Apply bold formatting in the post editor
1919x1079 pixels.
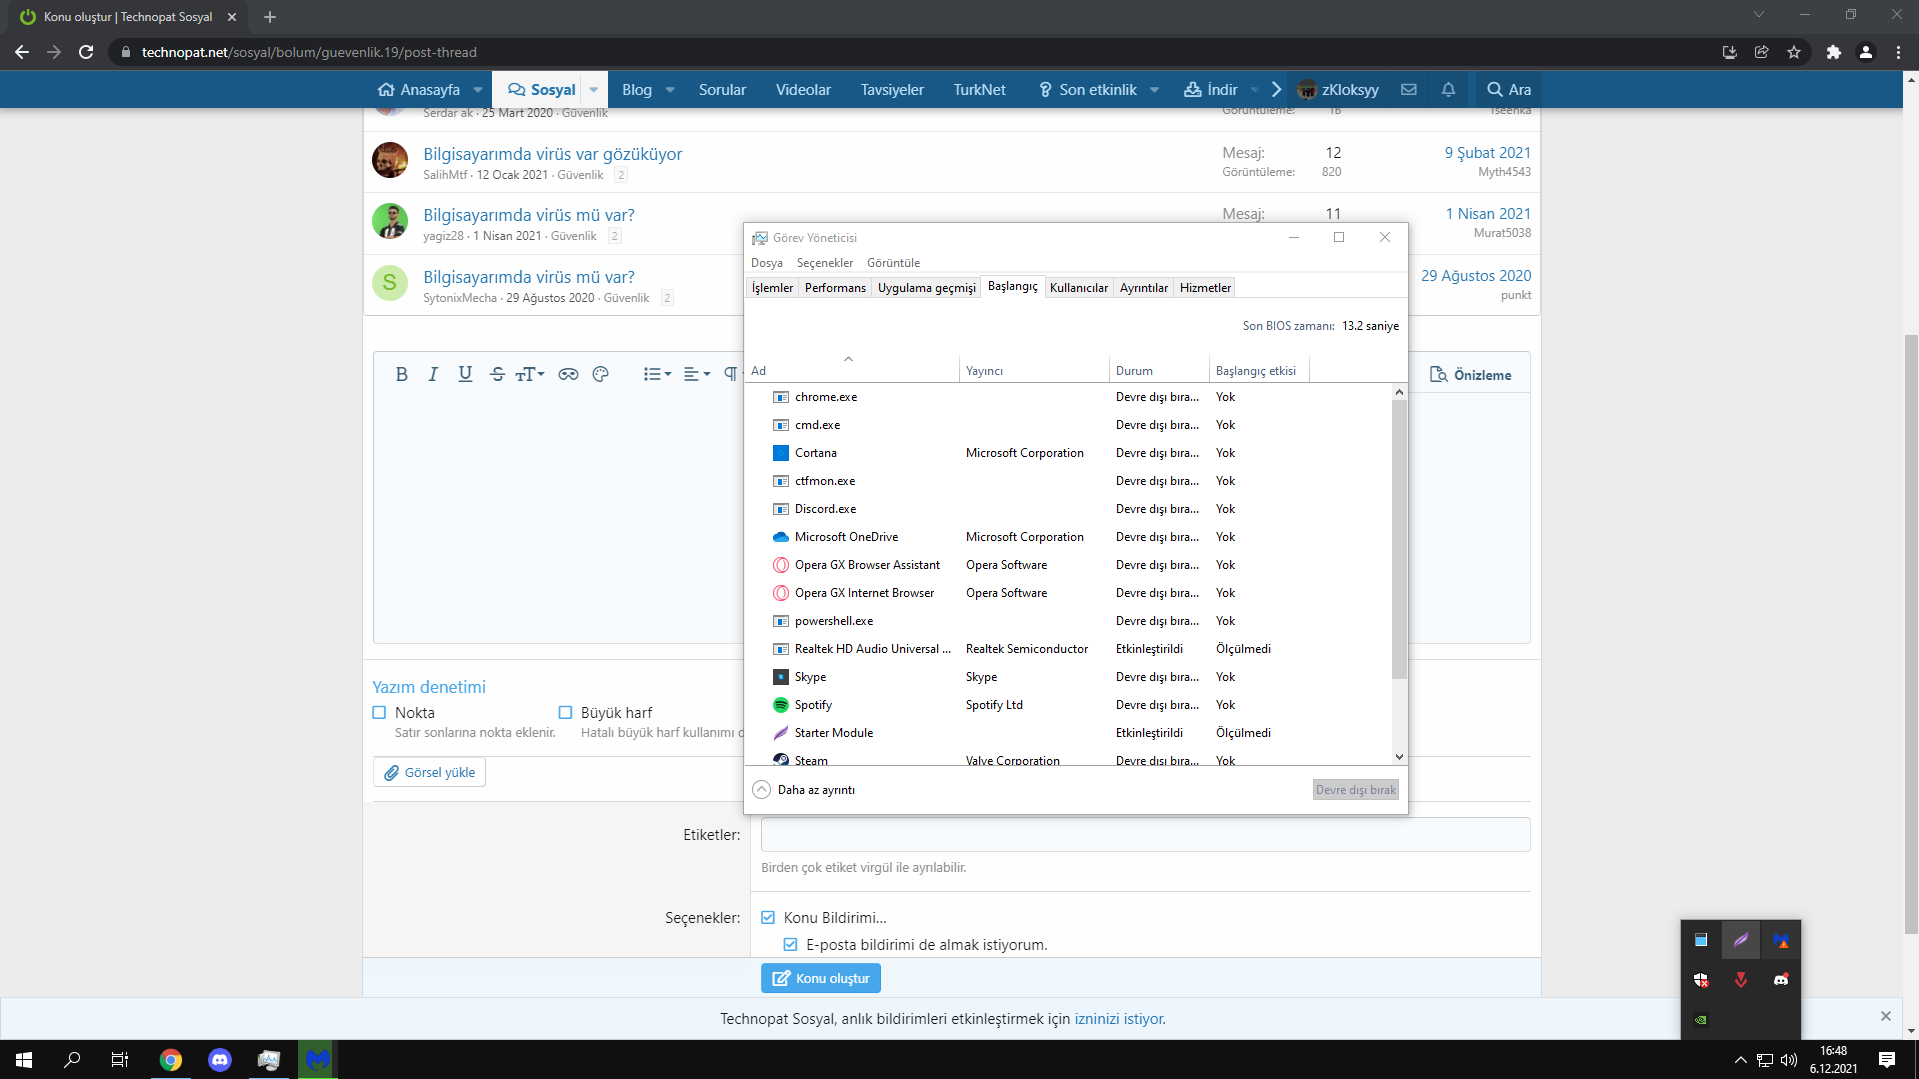pyautogui.click(x=401, y=374)
